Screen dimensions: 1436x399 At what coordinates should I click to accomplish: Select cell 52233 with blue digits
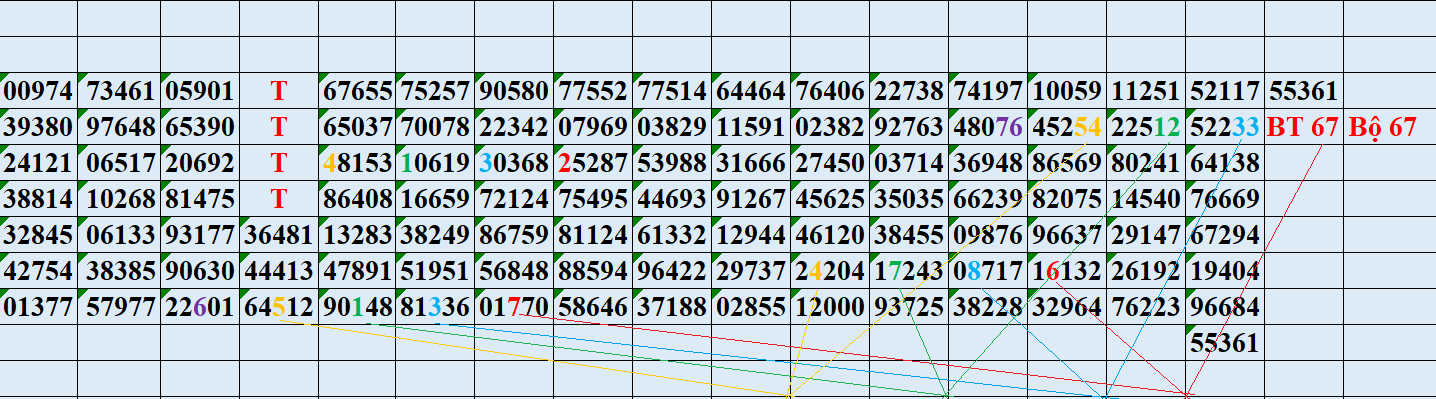coord(1225,127)
